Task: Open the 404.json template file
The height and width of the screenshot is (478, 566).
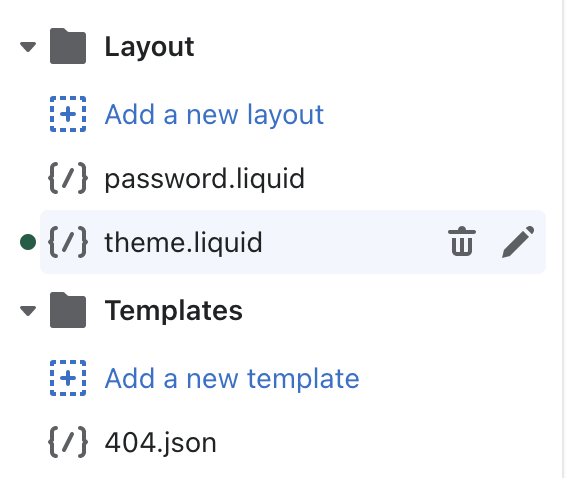Action: coord(161,443)
